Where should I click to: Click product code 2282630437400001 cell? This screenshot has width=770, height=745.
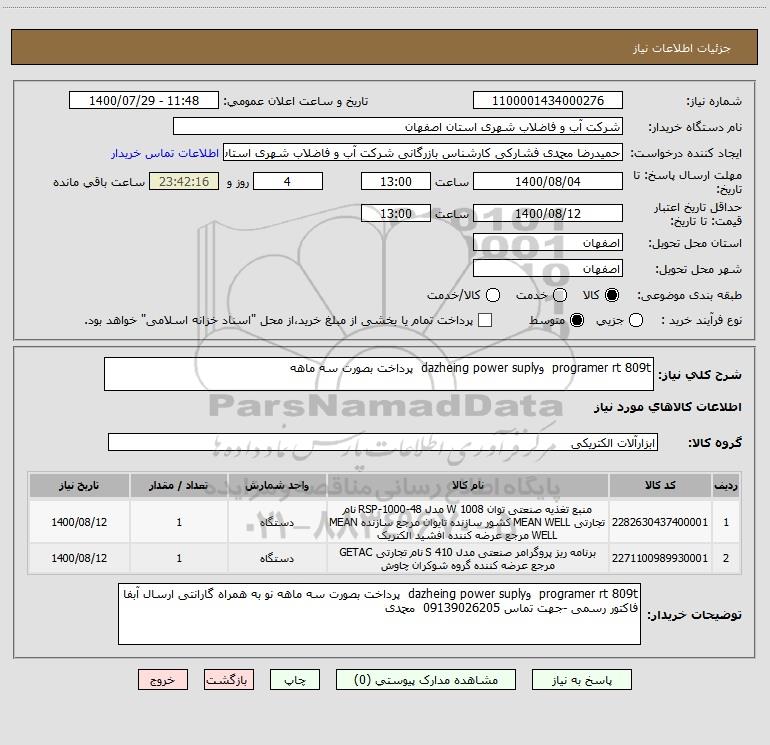click(660, 522)
